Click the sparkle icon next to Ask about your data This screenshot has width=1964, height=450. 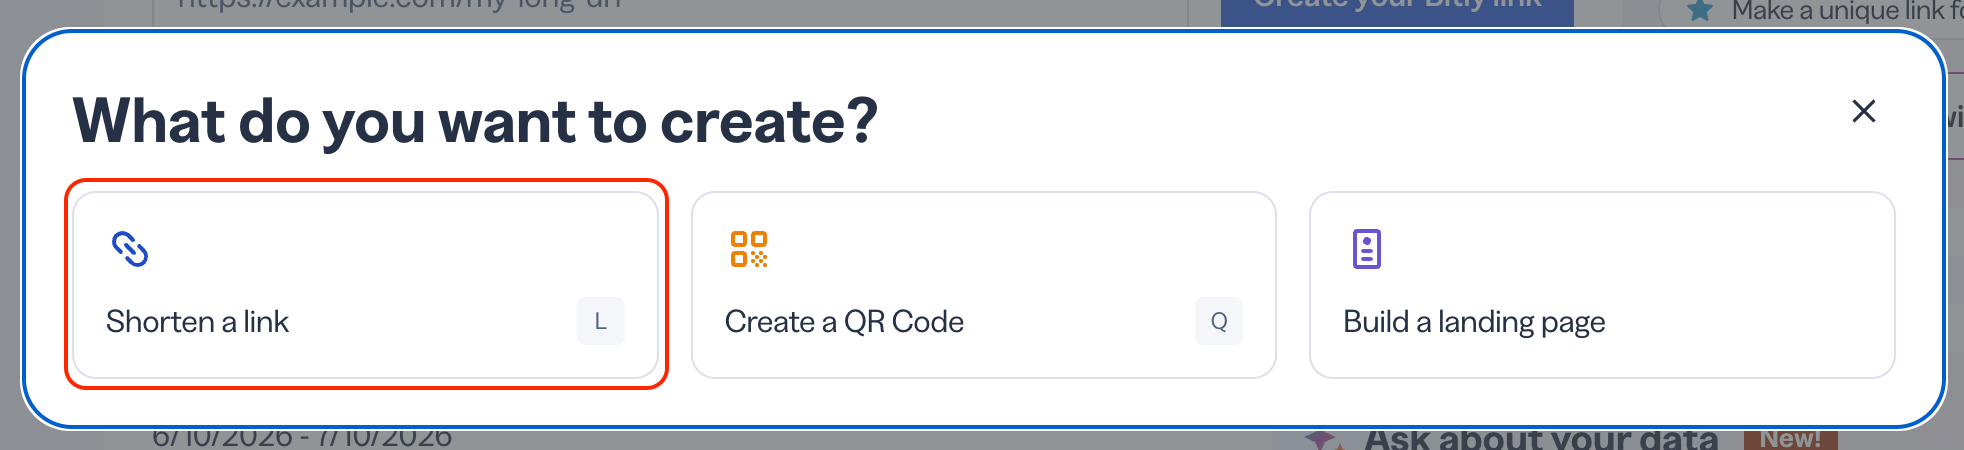pyautogui.click(x=1322, y=439)
